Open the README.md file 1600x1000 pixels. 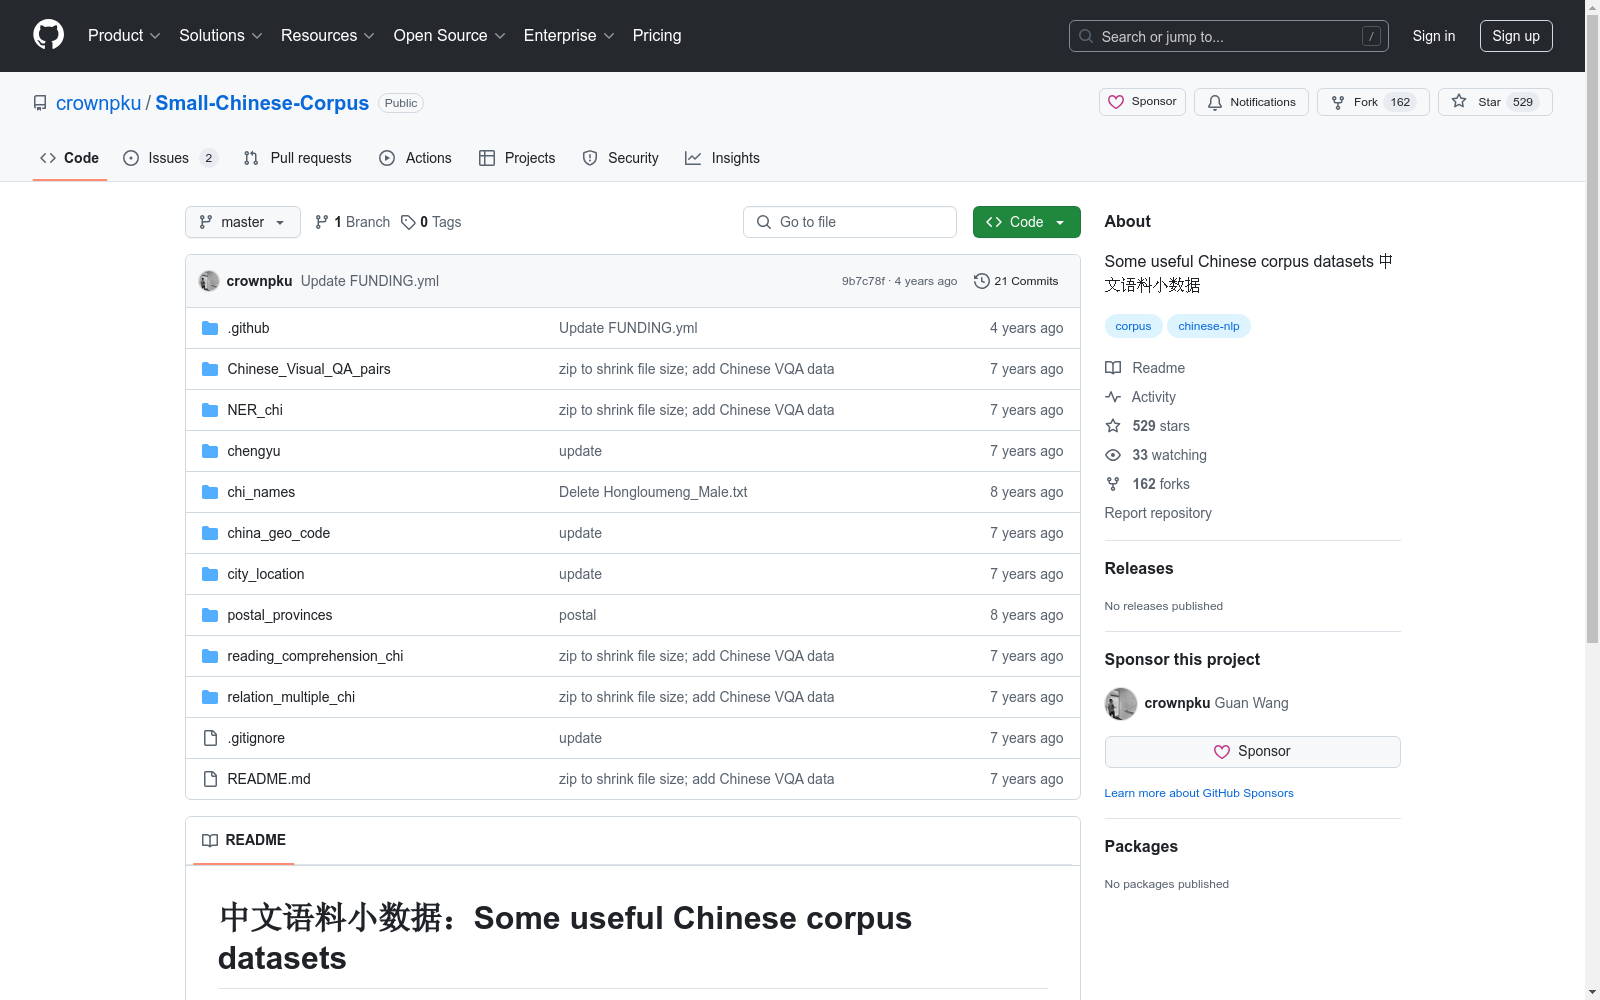coord(269,779)
